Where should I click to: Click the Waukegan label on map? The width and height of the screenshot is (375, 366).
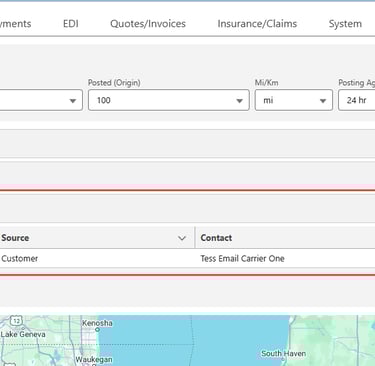(94, 360)
